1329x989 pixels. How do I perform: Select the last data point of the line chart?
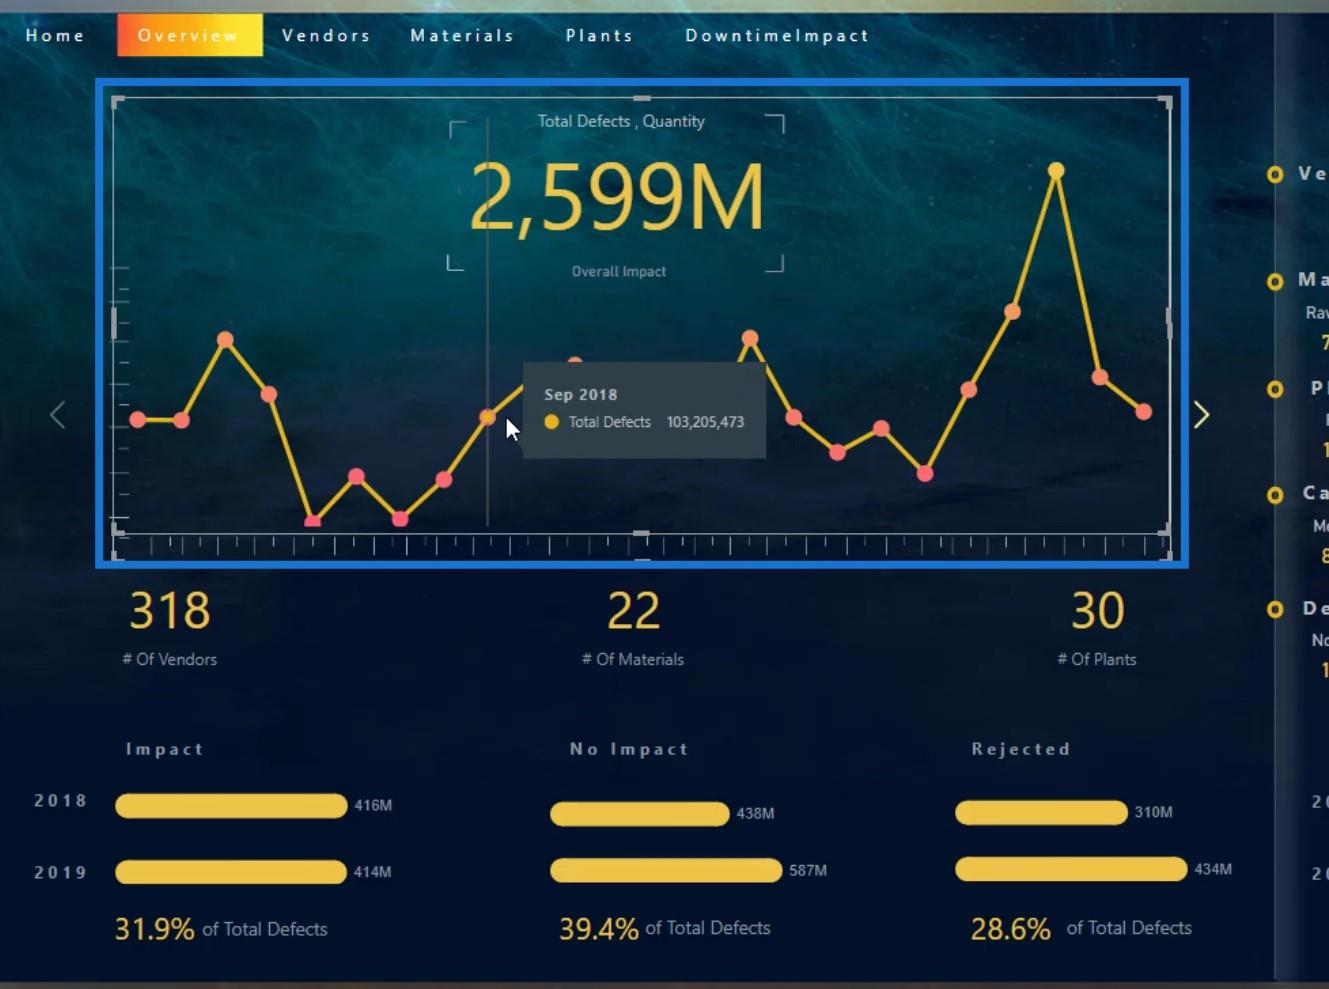pos(1144,411)
